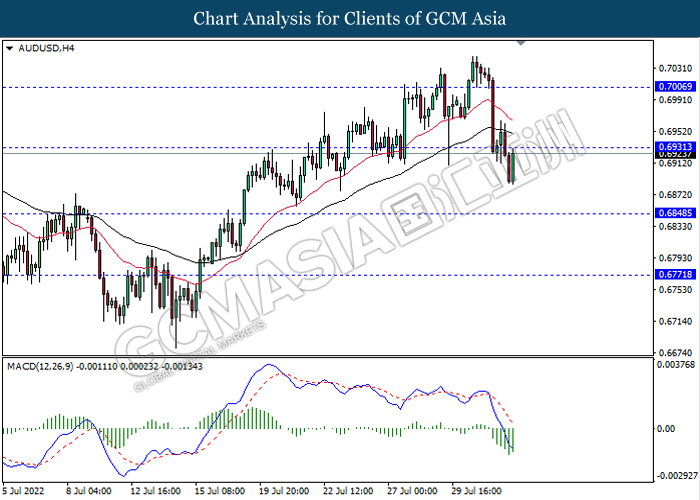
Task: Click the 27 Jul 00:00 time label
Action: click(x=412, y=491)
